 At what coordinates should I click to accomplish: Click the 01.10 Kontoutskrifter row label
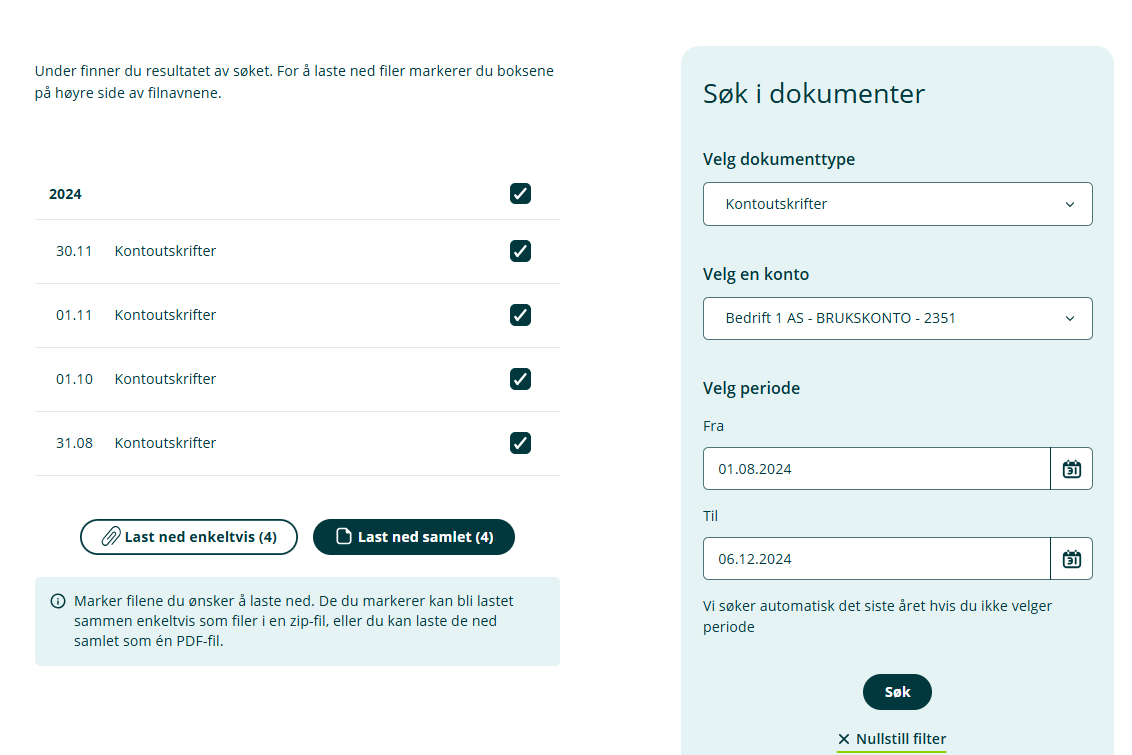pos(165,379)
